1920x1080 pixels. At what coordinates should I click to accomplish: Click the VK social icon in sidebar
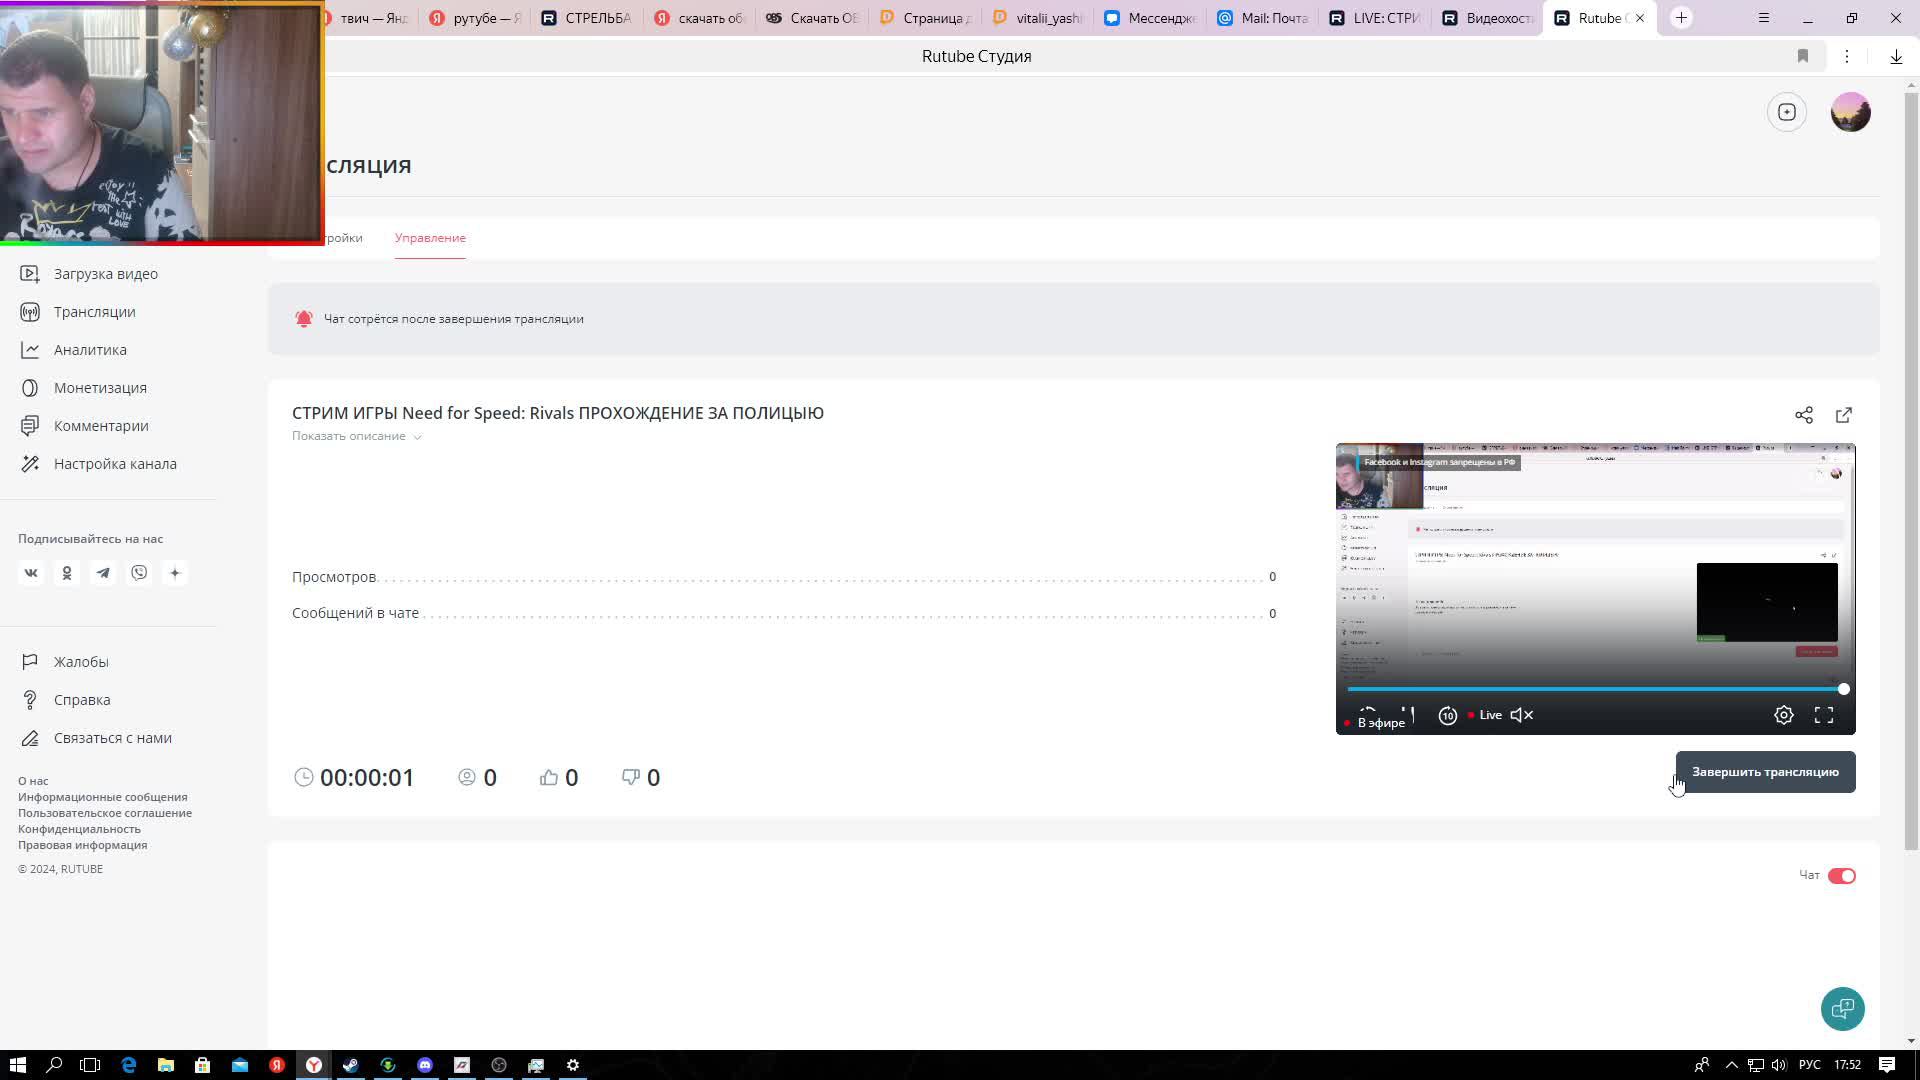(x=31, y=573)
